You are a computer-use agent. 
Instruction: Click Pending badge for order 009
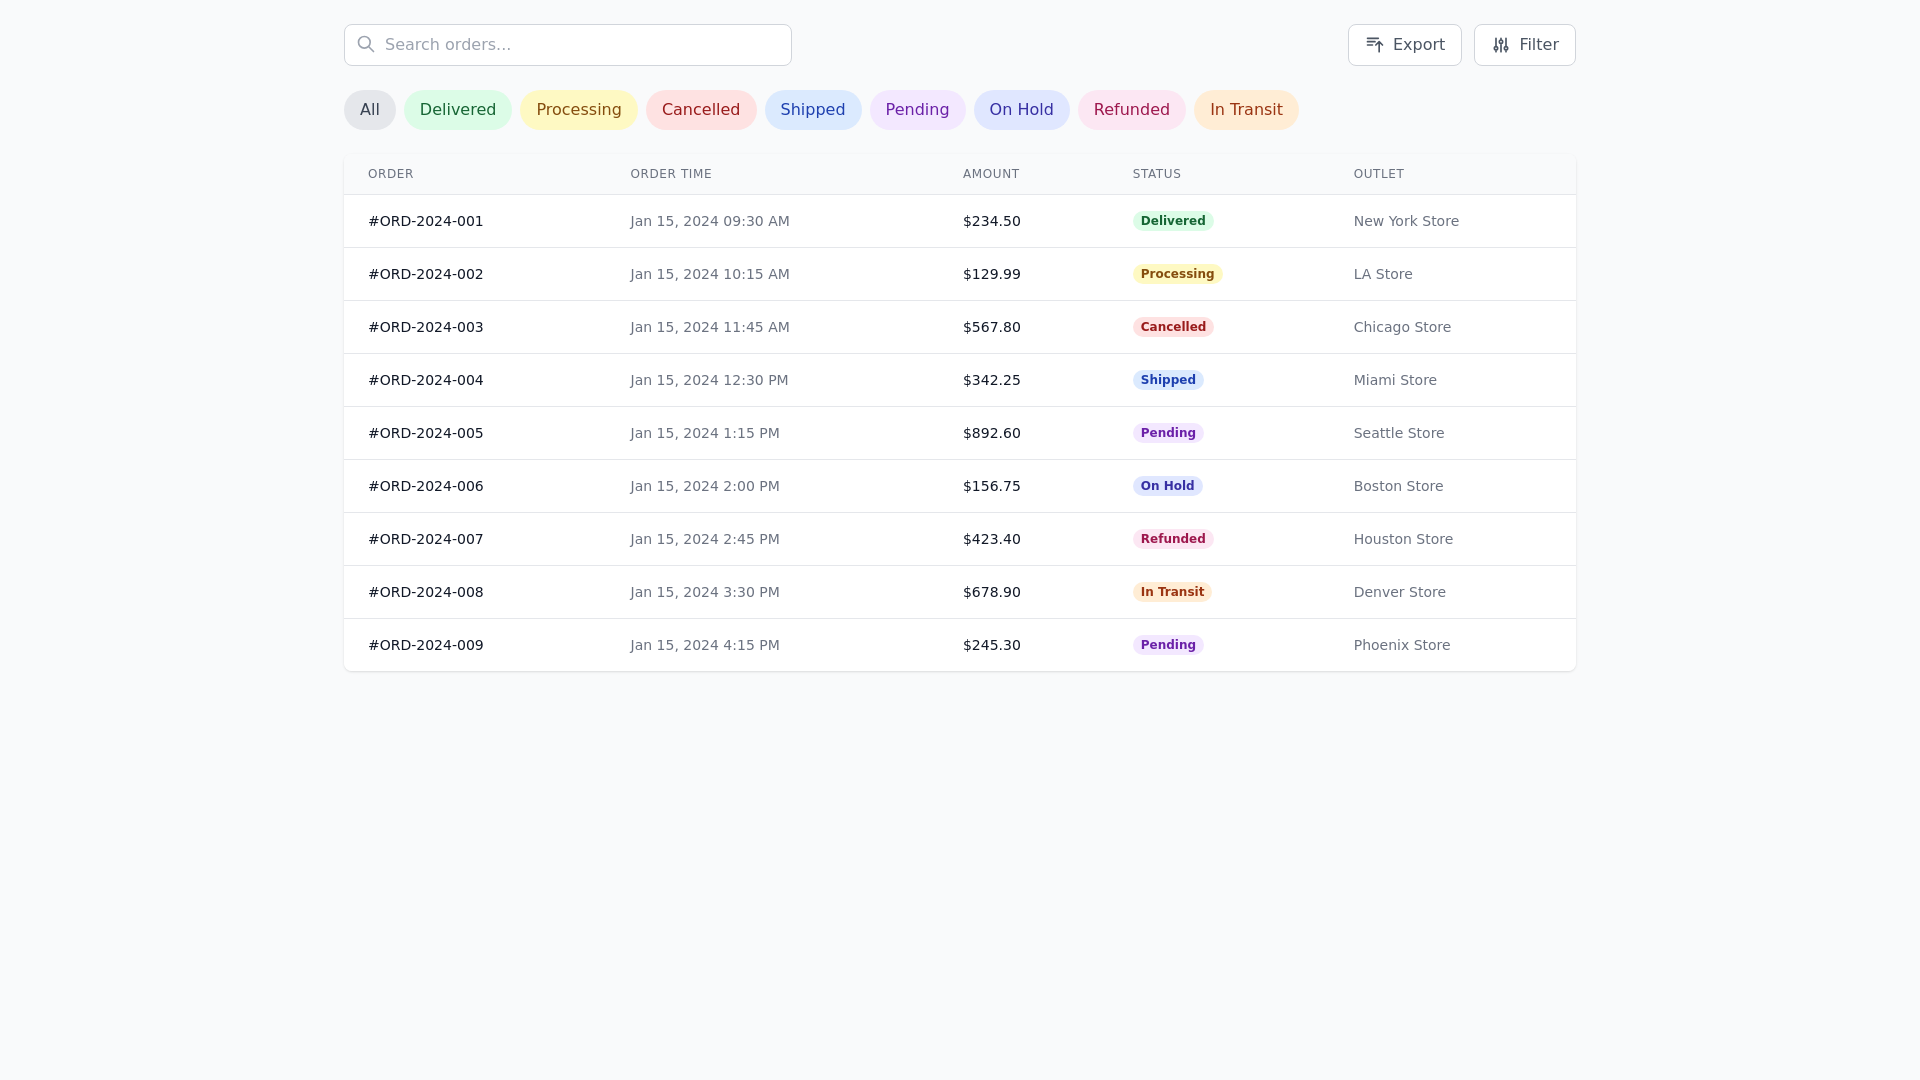(1168, 645)
